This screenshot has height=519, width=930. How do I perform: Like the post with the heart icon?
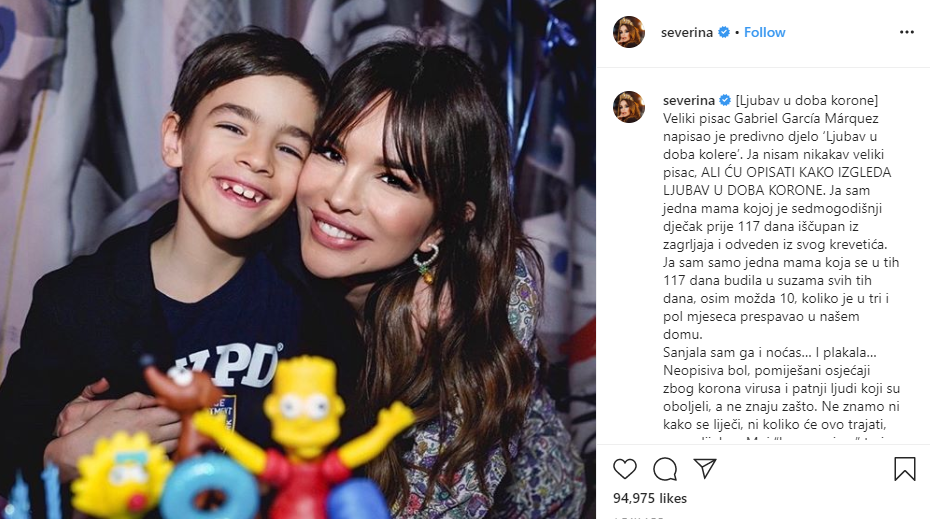(x=625, y=469)
